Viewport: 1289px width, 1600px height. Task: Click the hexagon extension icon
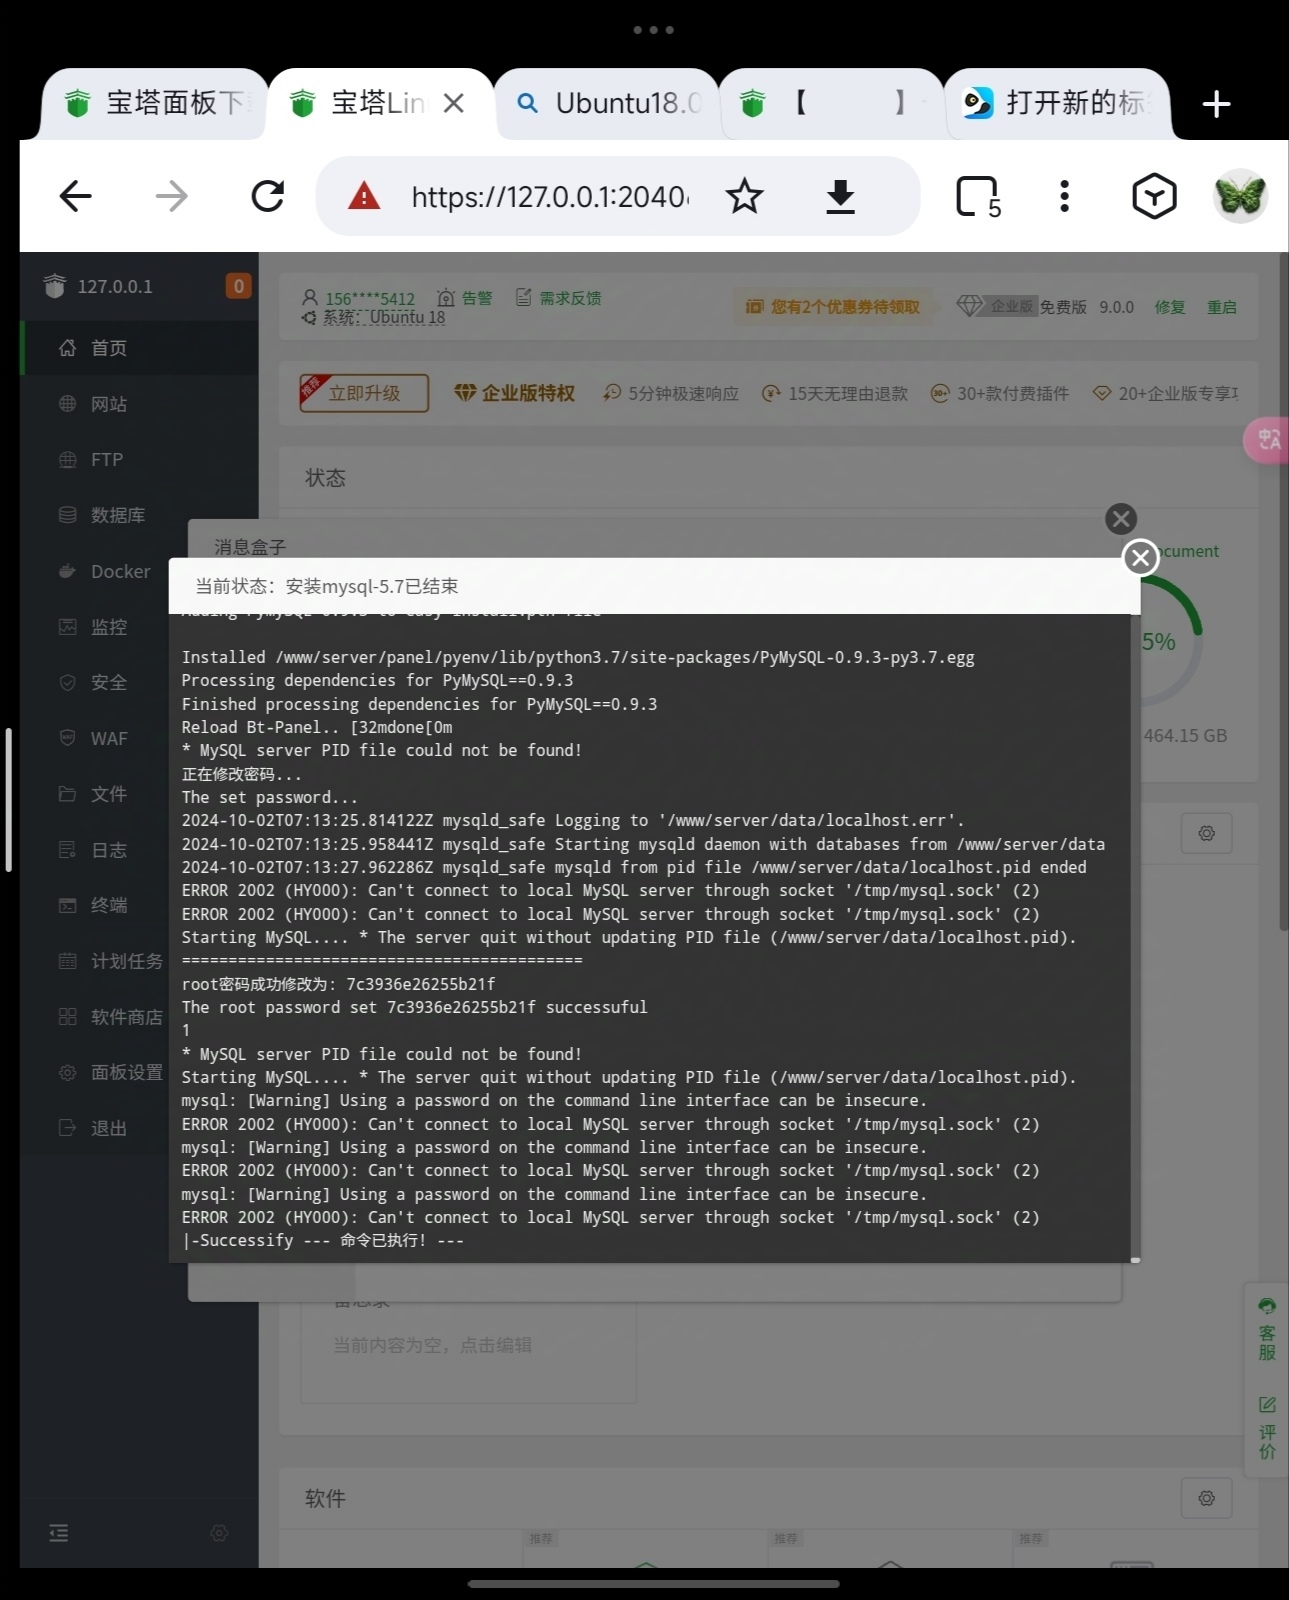tap(1154, 196)
